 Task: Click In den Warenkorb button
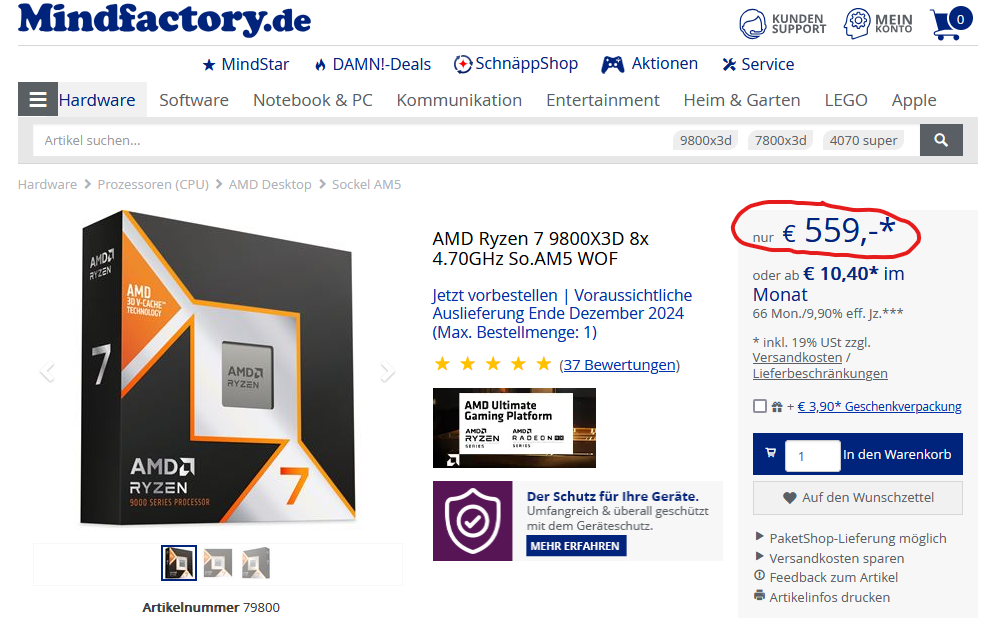[x=858, y=454]
